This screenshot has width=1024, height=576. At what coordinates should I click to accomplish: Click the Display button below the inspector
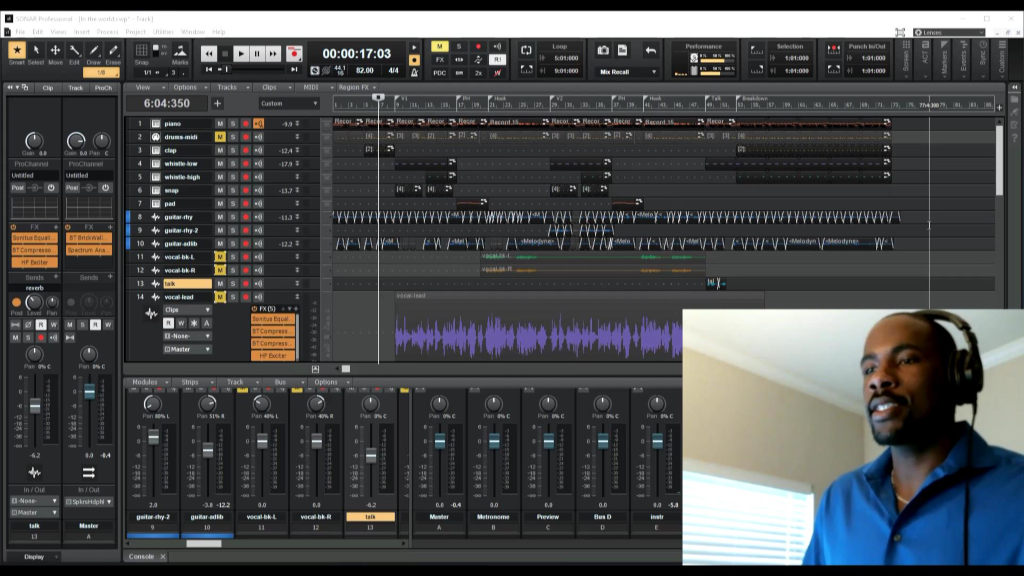pyautogui.click(x=34, y=557)
